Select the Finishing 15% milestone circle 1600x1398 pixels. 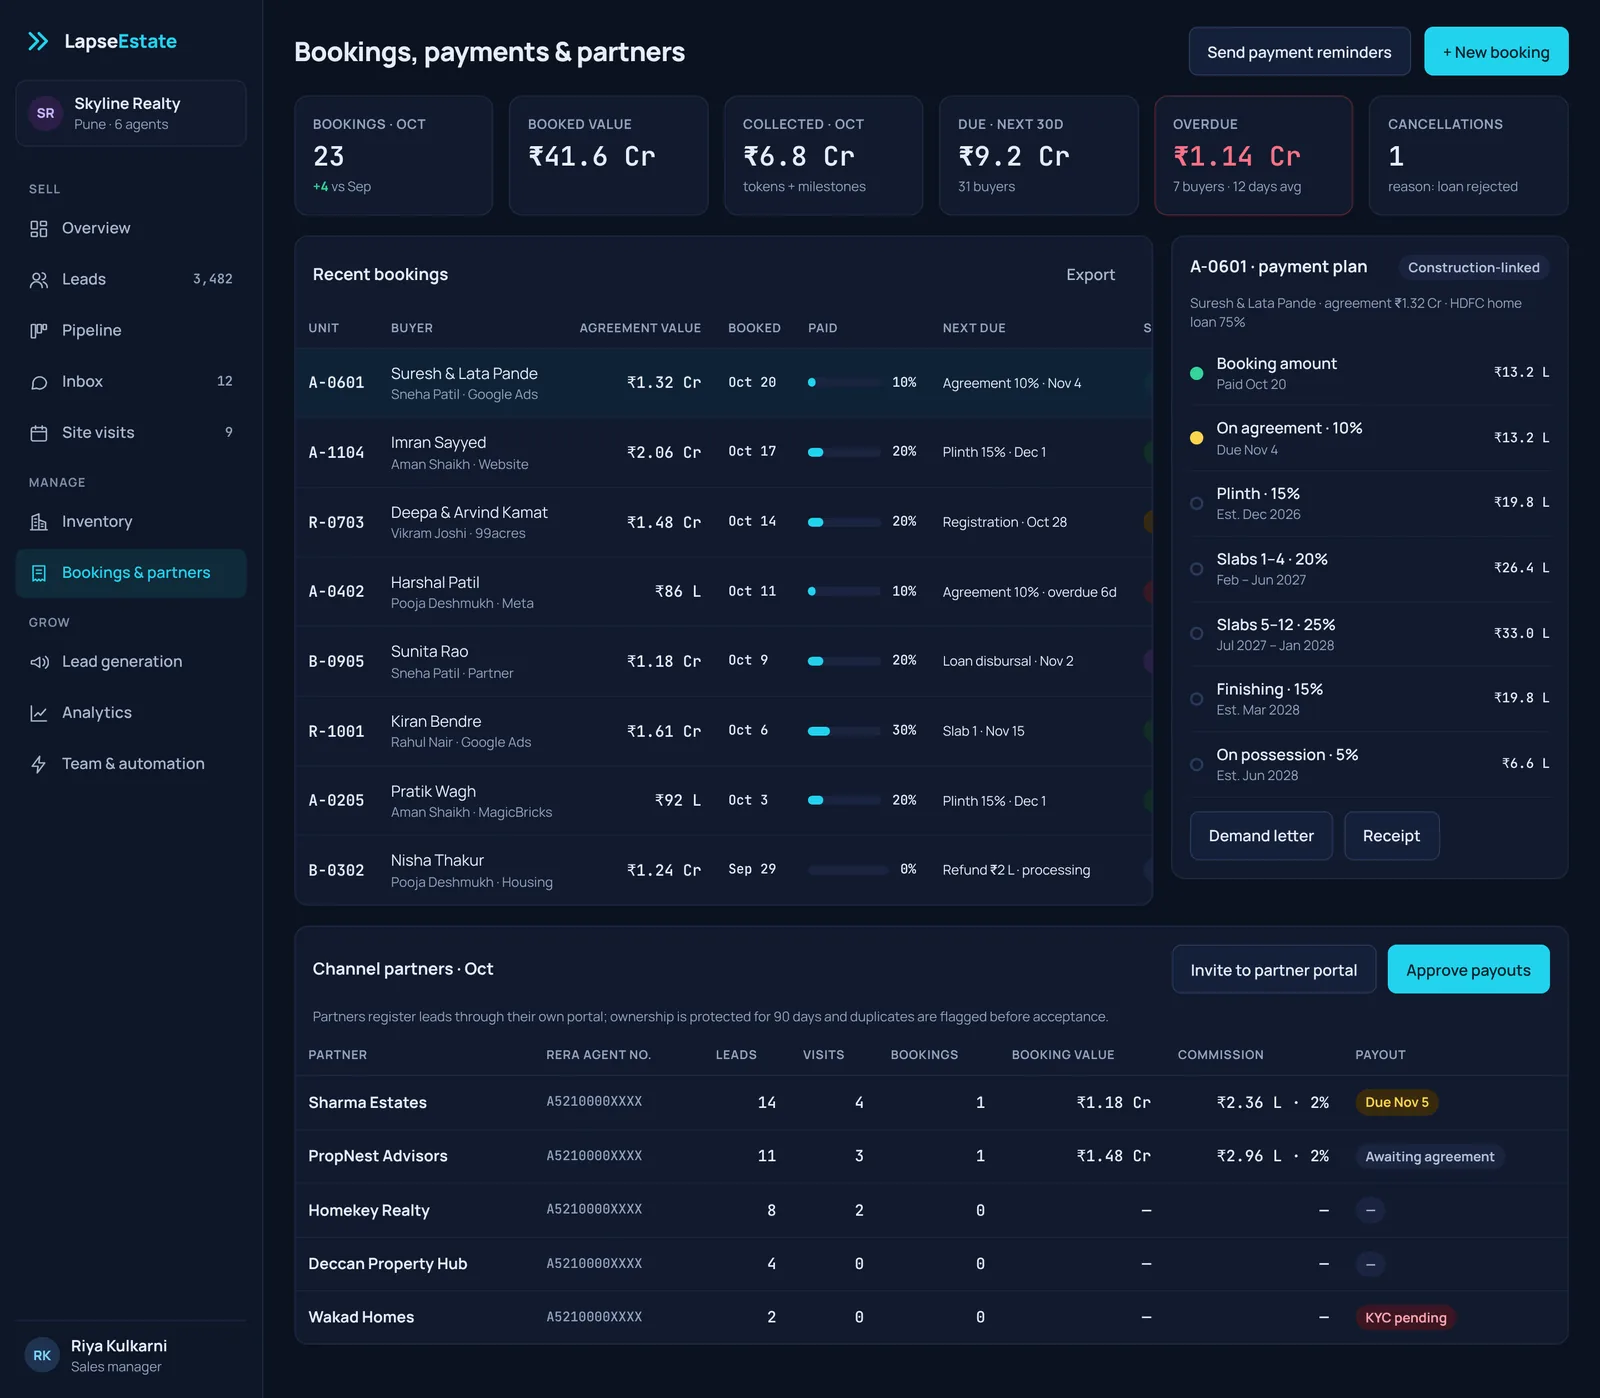[x=1196, y=699]
